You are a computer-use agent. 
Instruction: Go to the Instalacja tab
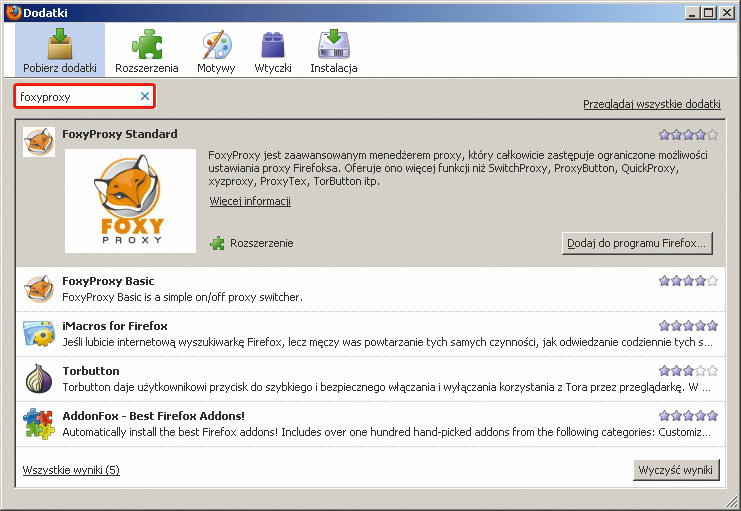pyautogui.click(x=333, y=51)
